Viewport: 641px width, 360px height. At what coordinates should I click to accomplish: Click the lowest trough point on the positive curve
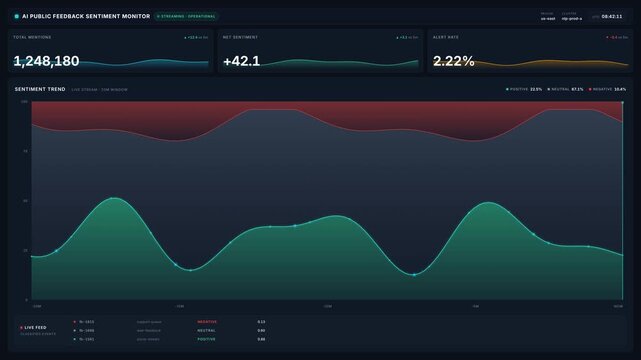click(414, 275)
